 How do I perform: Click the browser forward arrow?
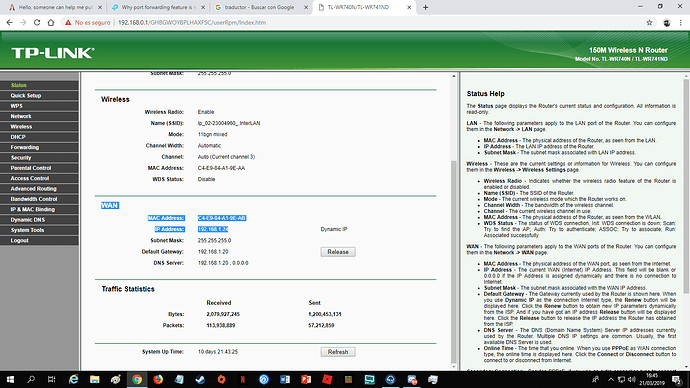[x=23, y=22]
